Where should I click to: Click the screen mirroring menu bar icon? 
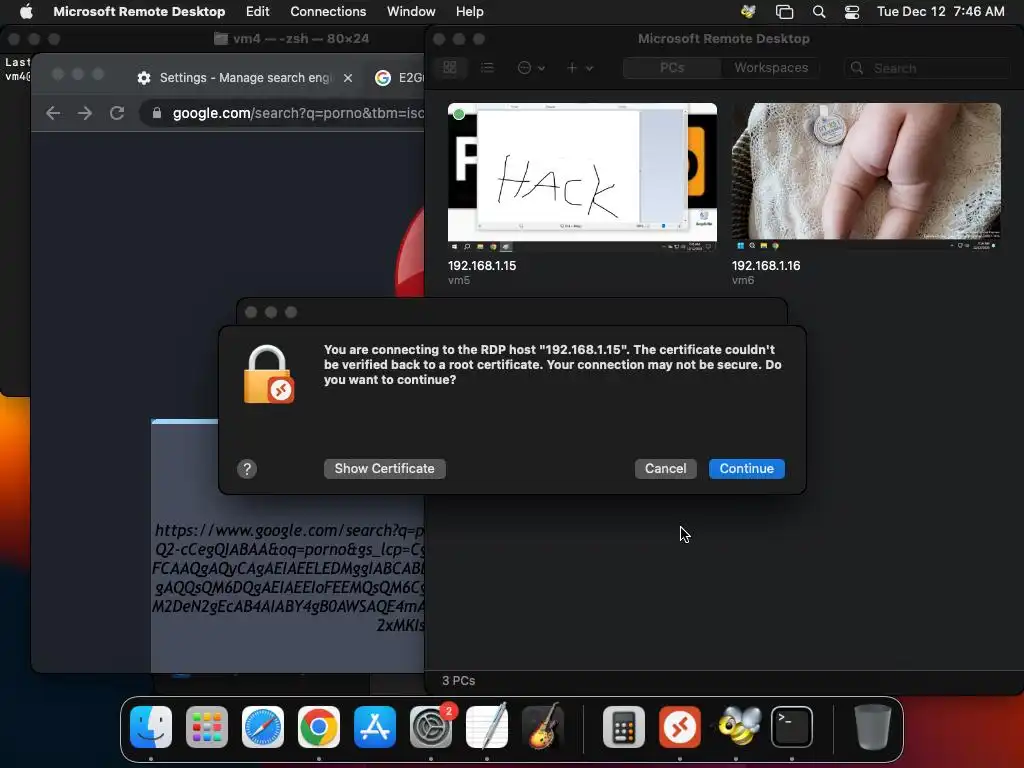click(x=784, y=11)
